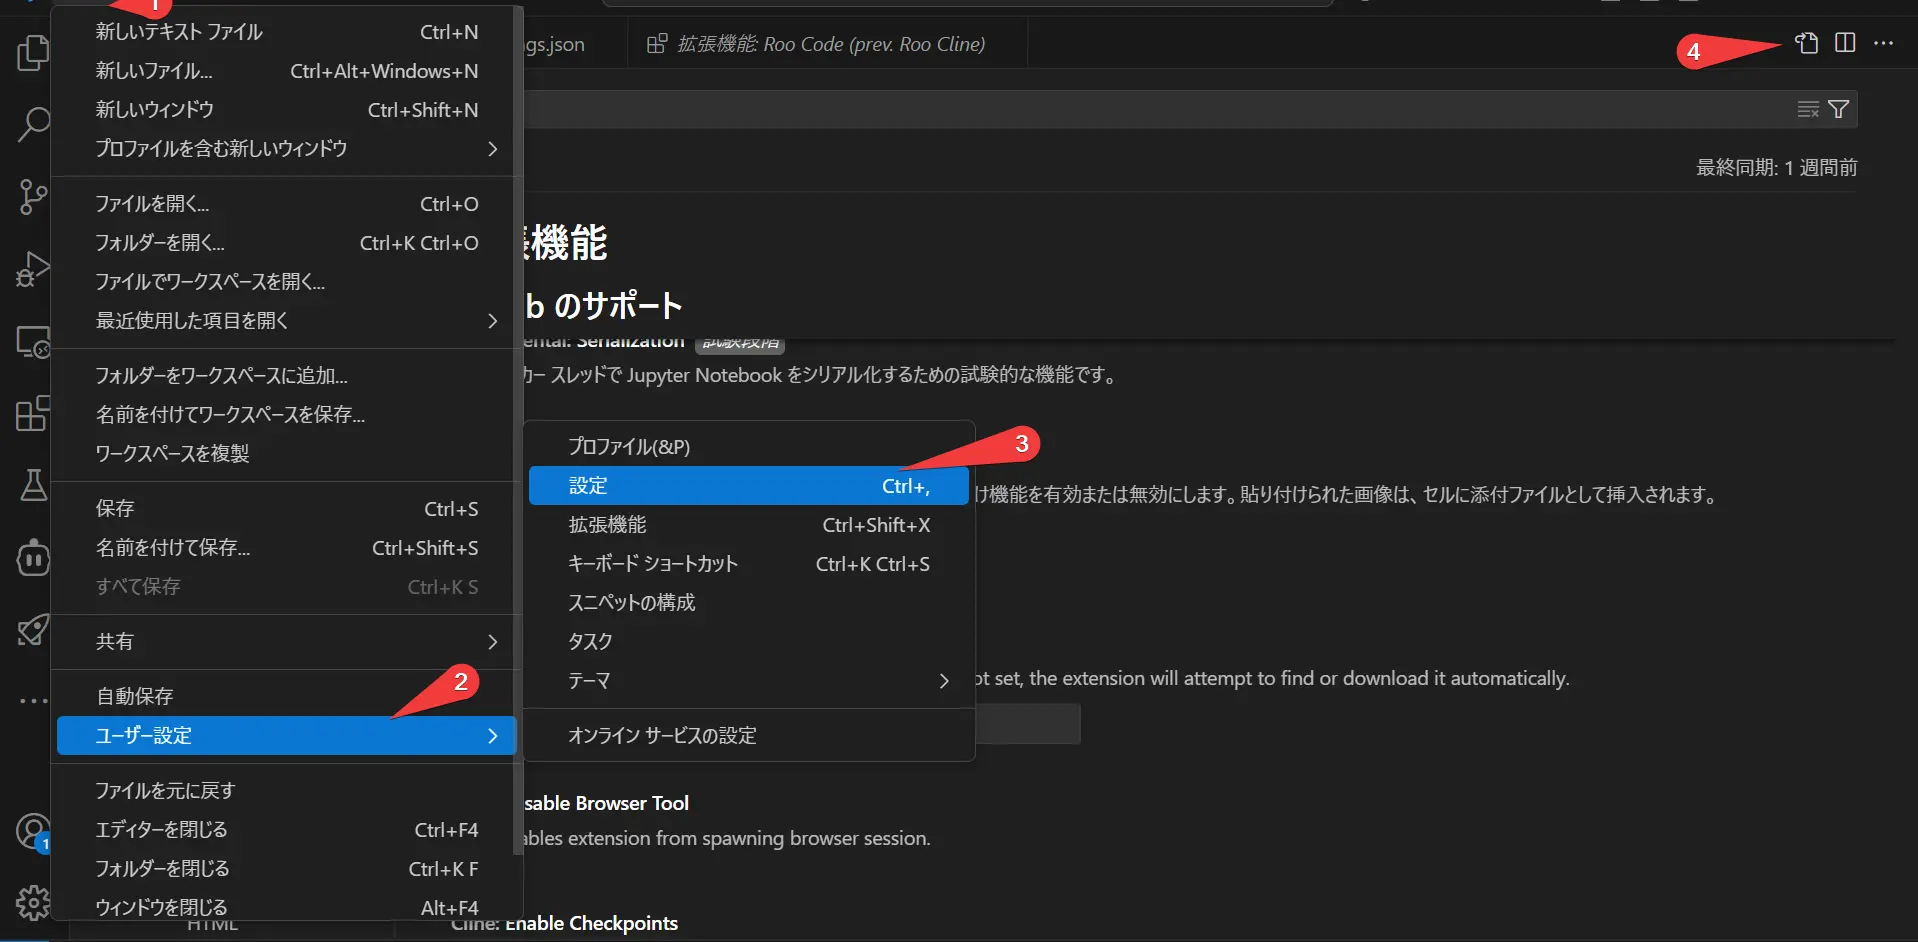
Task: Clear the settings search with the clear icon
Action: pos(1806,109)
